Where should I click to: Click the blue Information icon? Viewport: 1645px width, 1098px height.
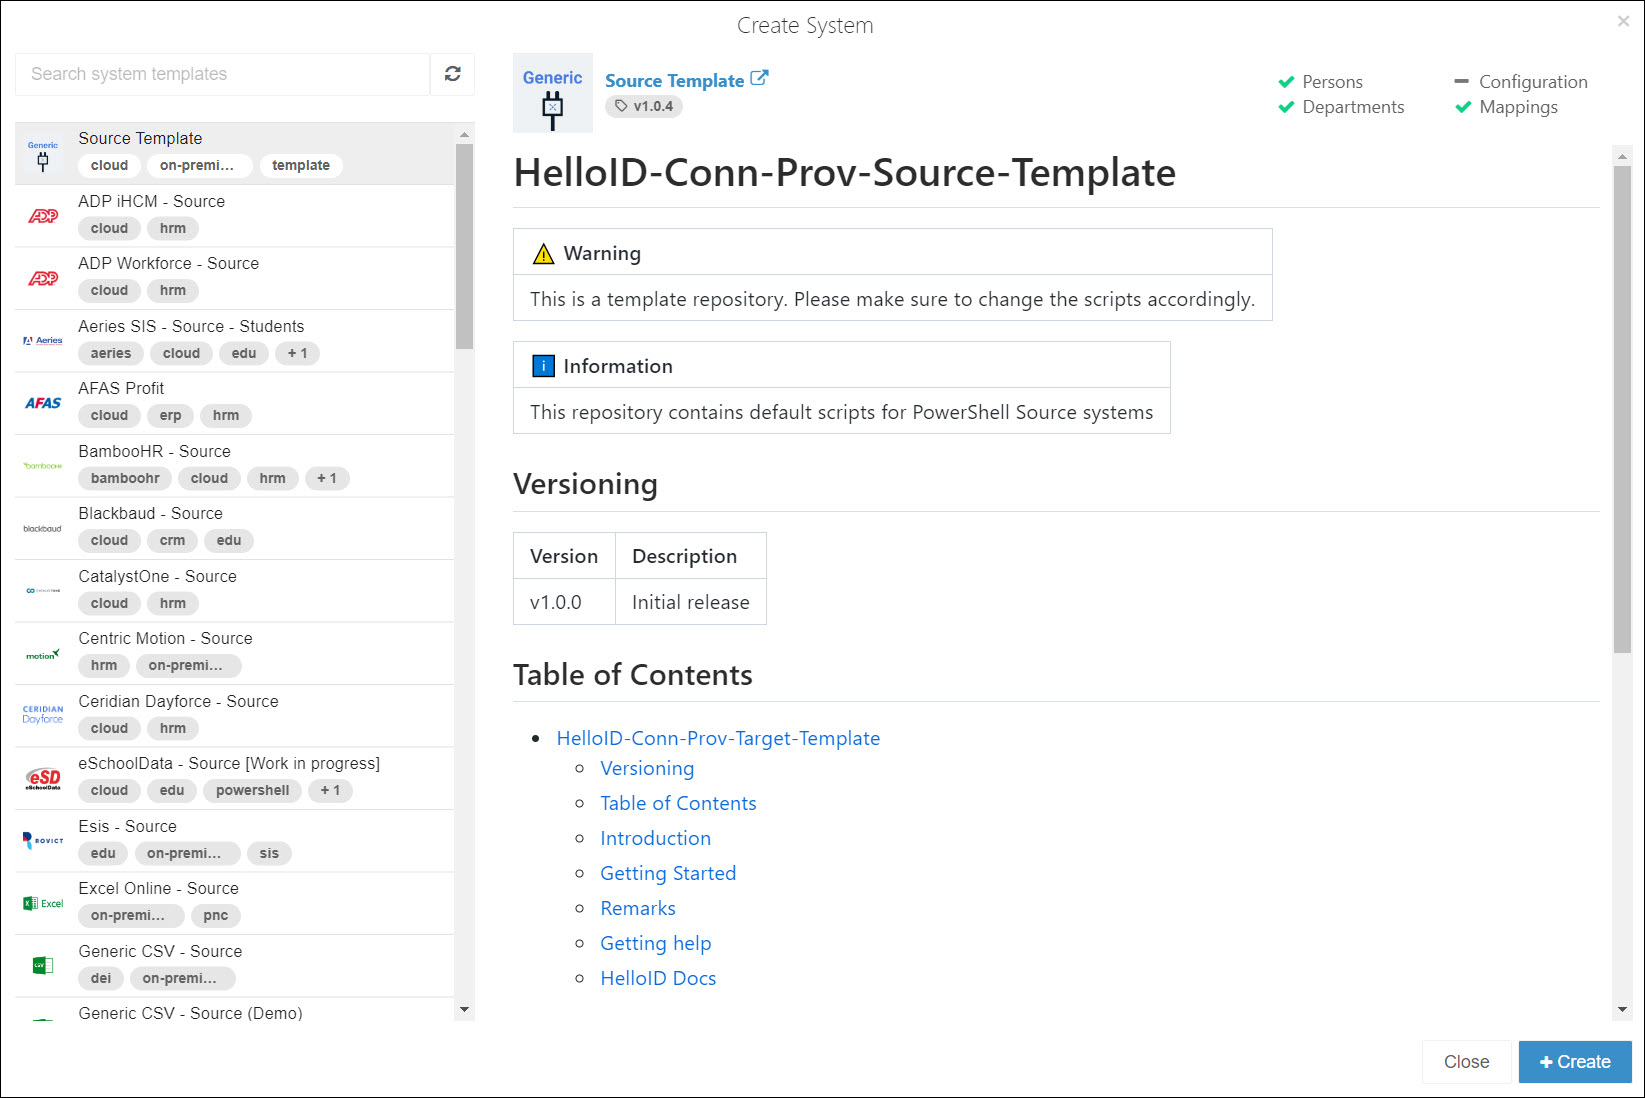tap(543, 366)
